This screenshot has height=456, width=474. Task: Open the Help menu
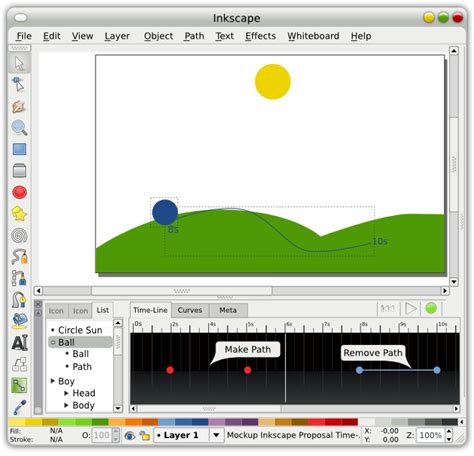[x=361, y=36]
